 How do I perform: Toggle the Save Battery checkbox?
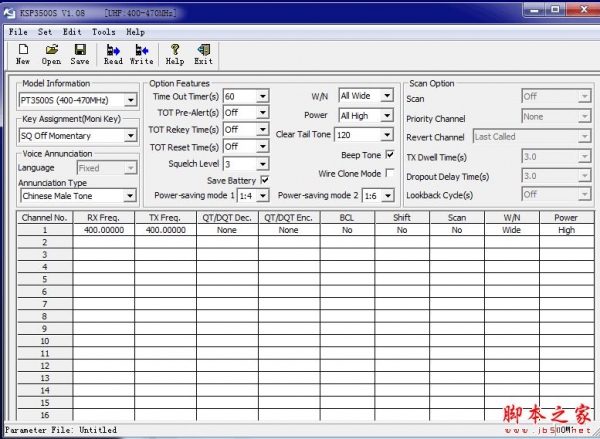[264, 180]
